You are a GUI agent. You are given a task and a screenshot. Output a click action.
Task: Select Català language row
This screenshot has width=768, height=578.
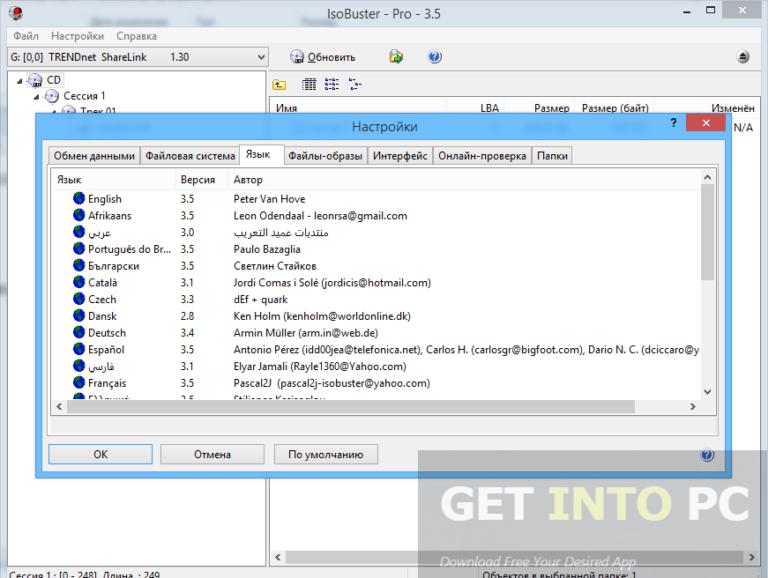click(x=377, y=282)
